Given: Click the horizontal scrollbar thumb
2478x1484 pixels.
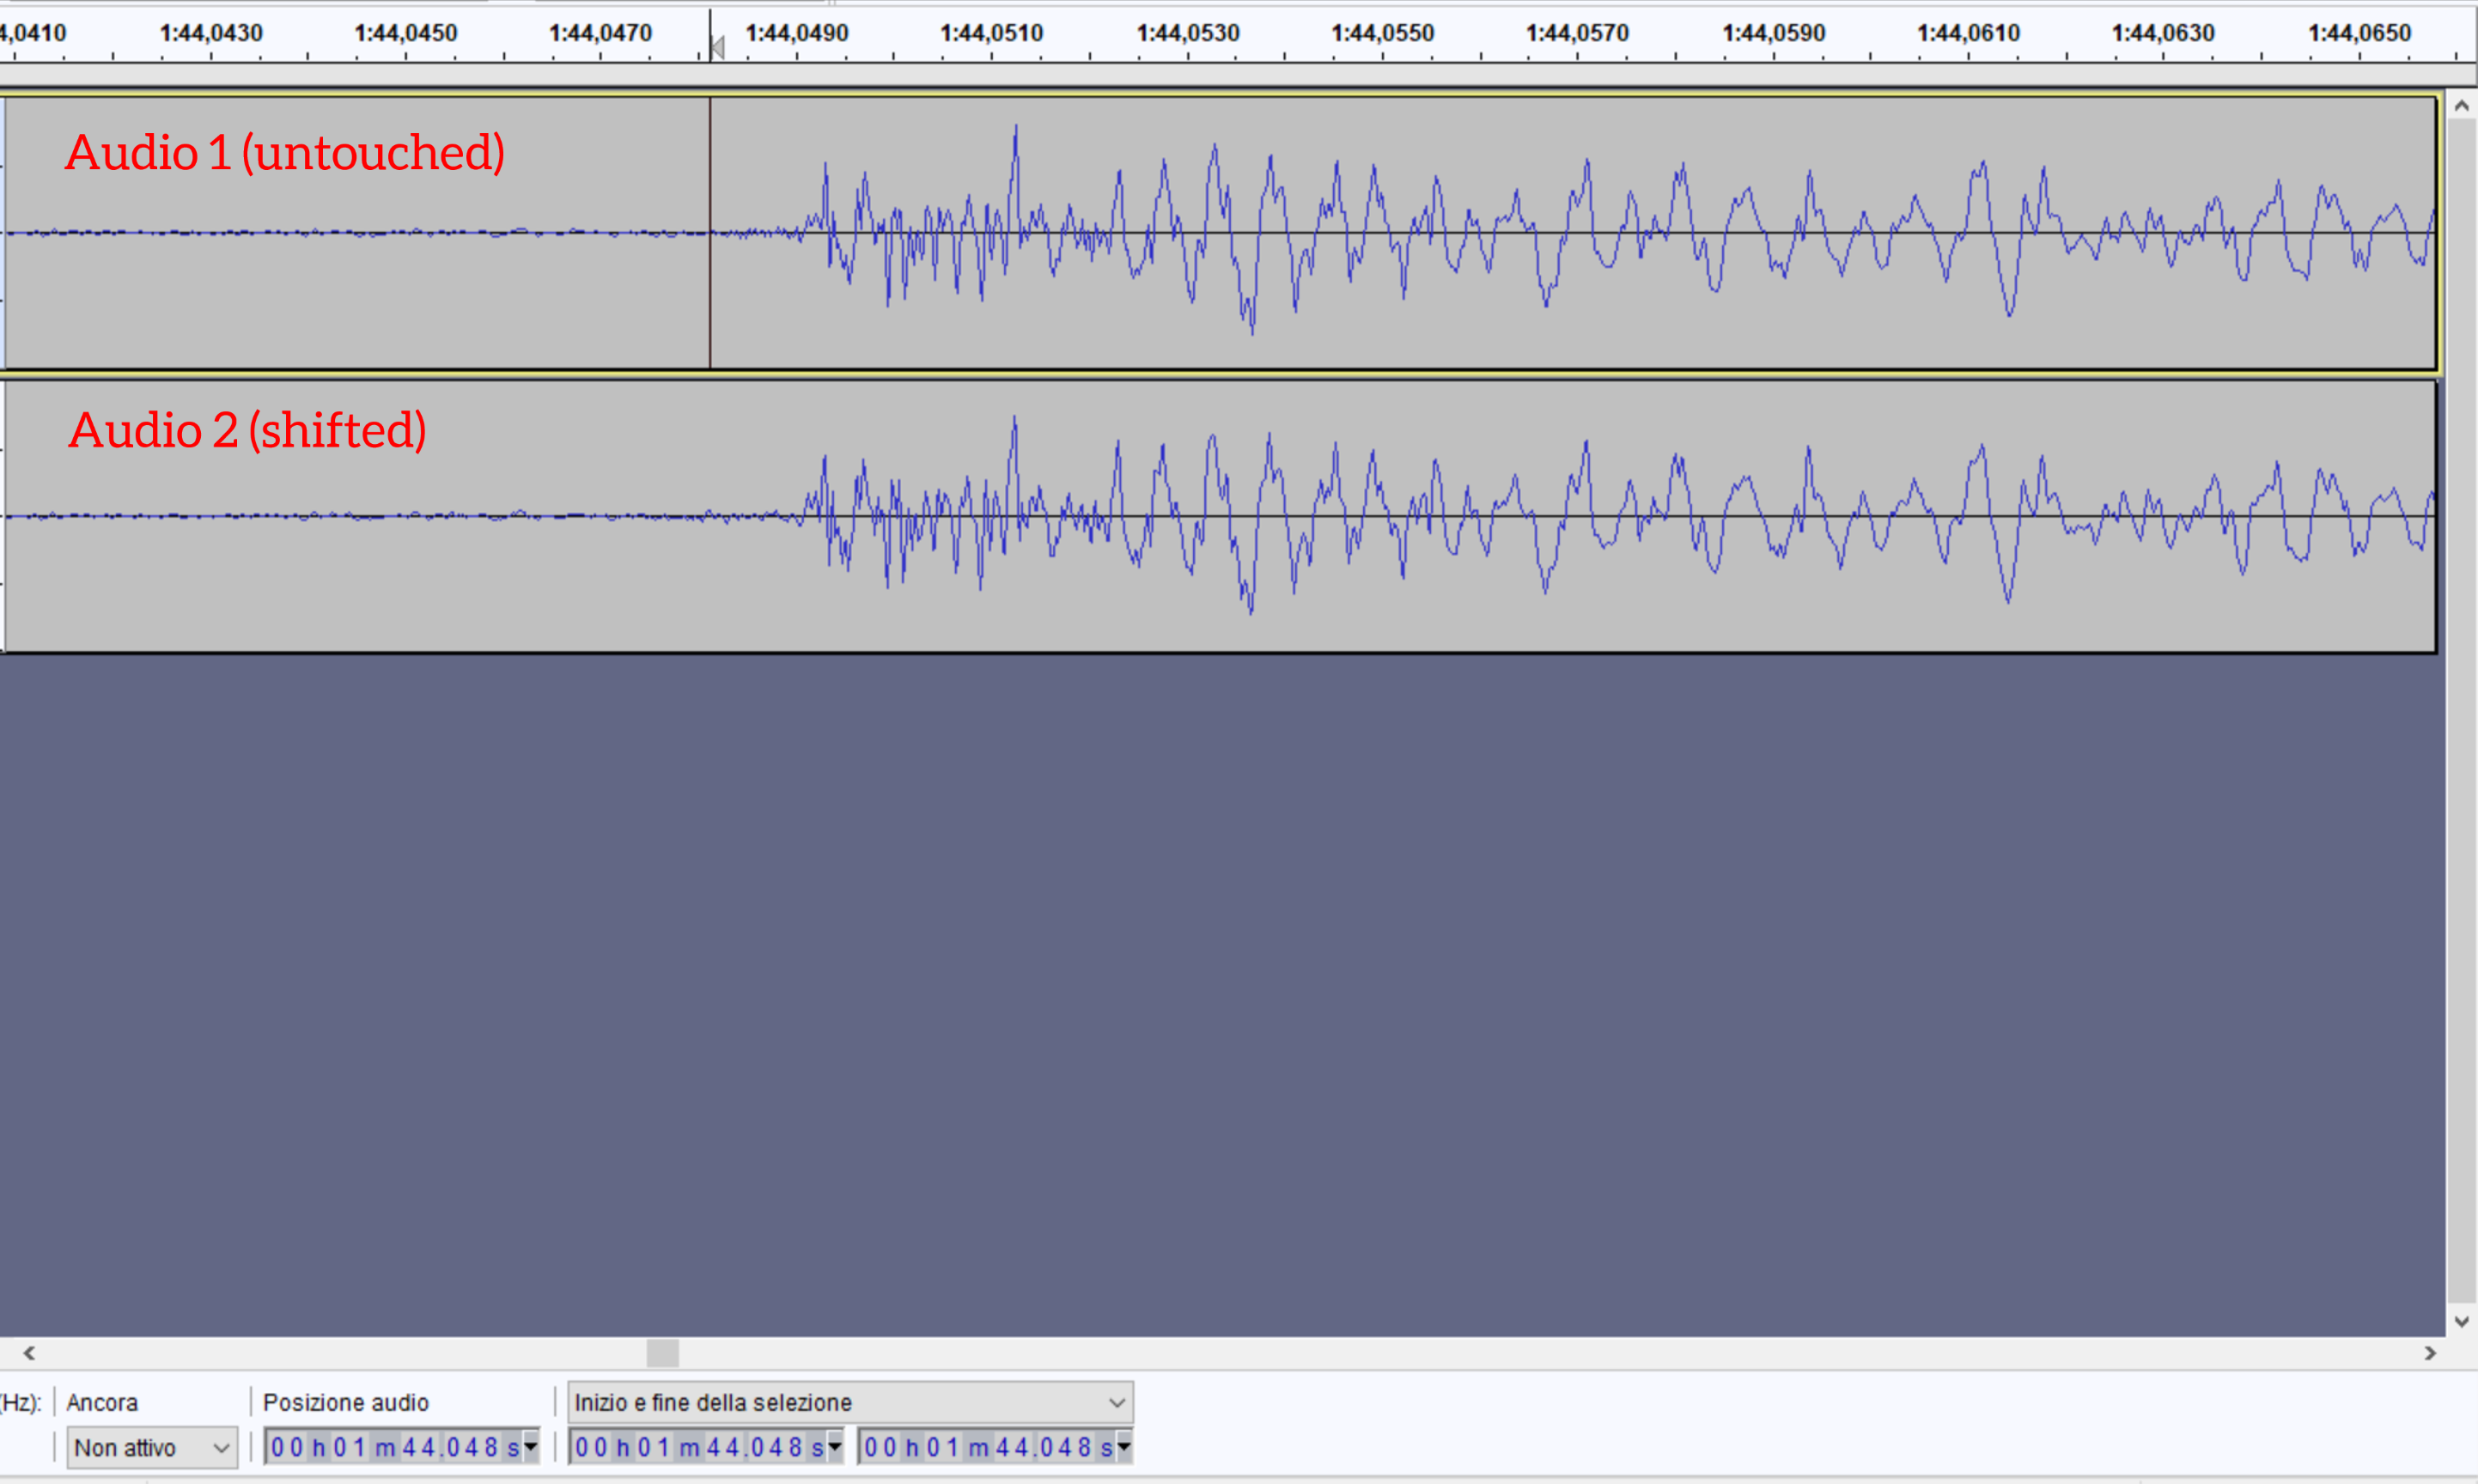Looking at the screenshot, I should click(x=662, y=1353).
